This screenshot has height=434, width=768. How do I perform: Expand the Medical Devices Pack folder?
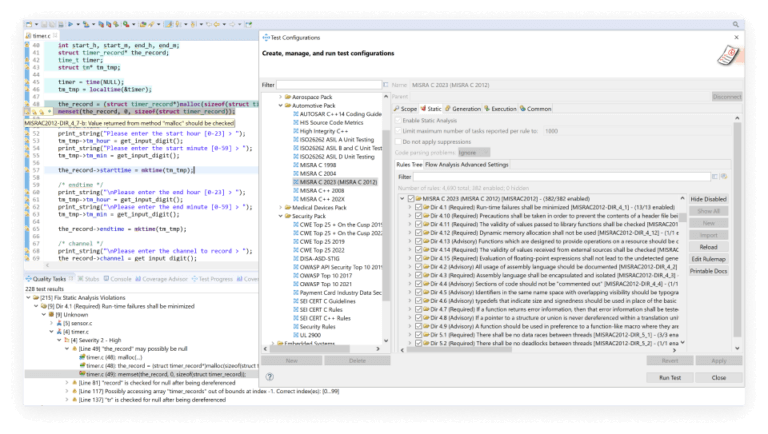(x=281, y=207)
